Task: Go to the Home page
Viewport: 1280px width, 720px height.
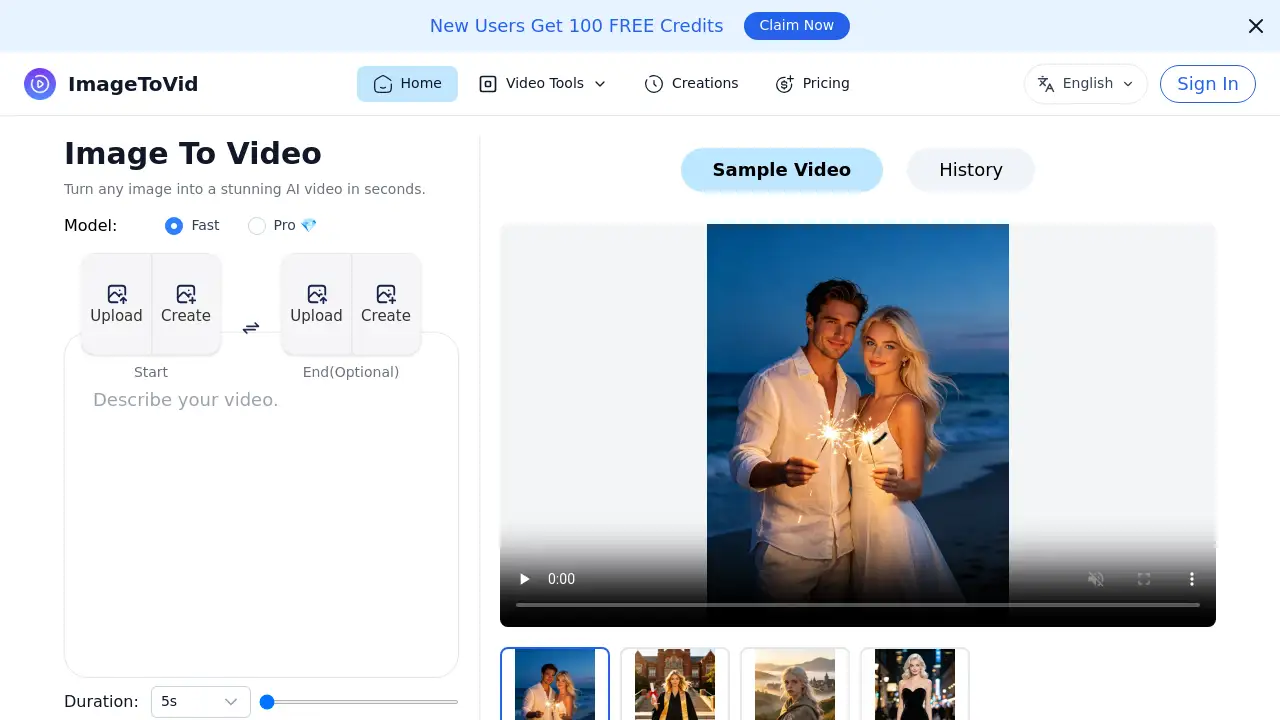Action: click(407, 84)
